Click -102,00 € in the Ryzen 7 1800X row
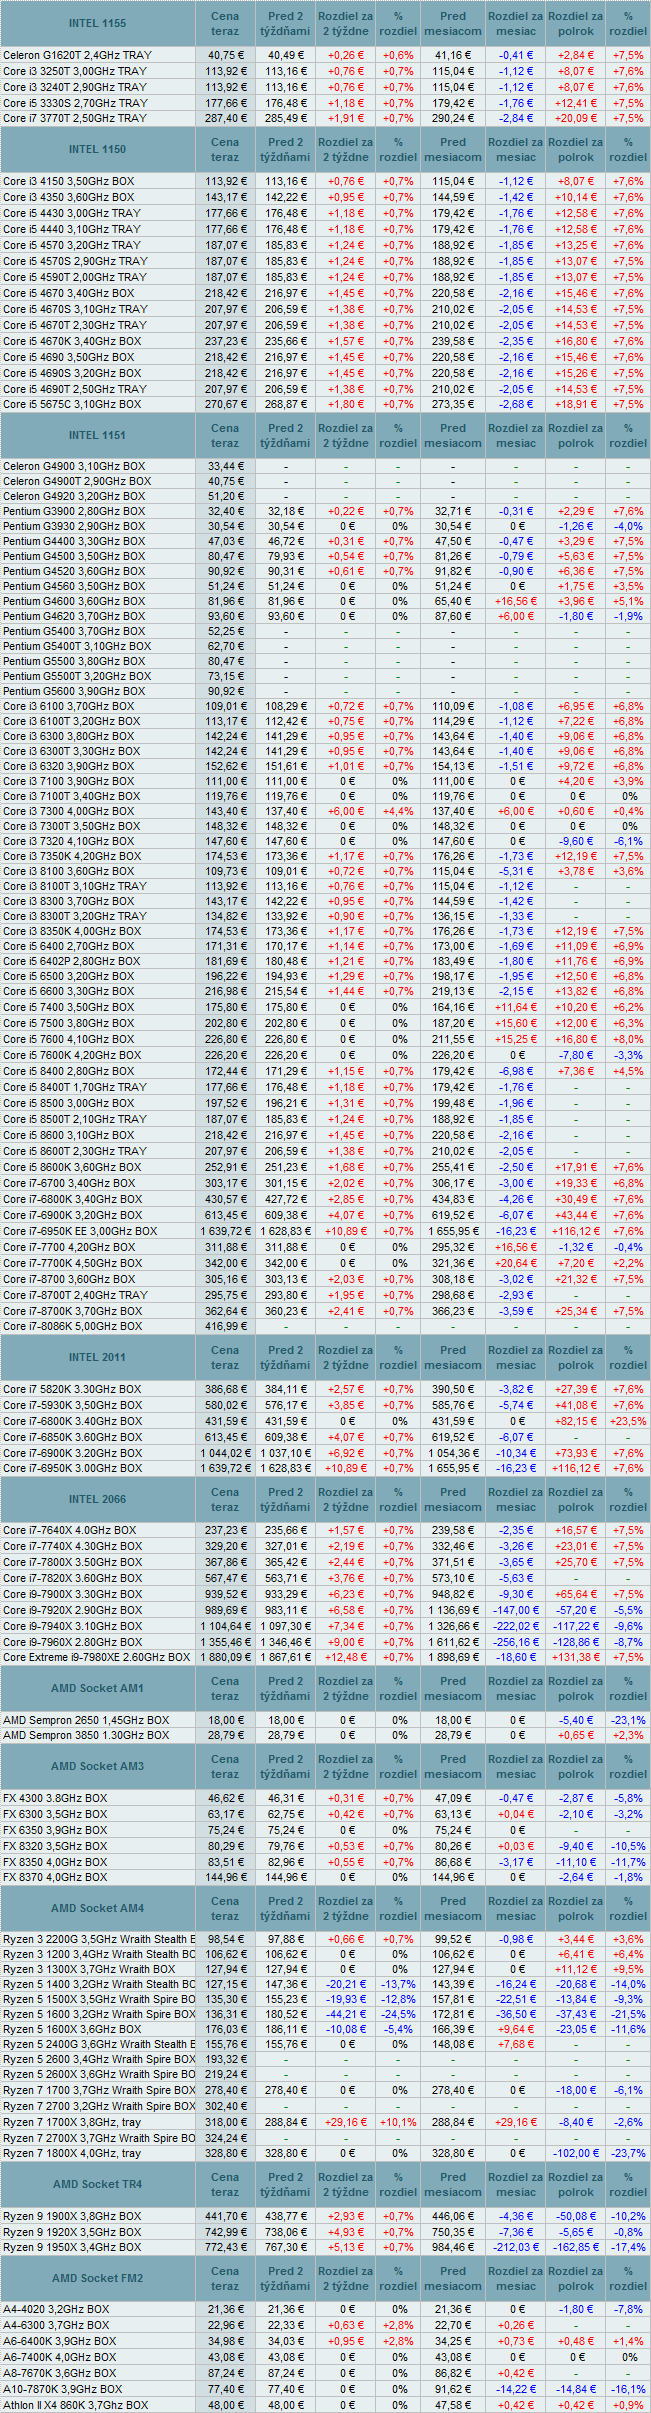 [576, 2153]
